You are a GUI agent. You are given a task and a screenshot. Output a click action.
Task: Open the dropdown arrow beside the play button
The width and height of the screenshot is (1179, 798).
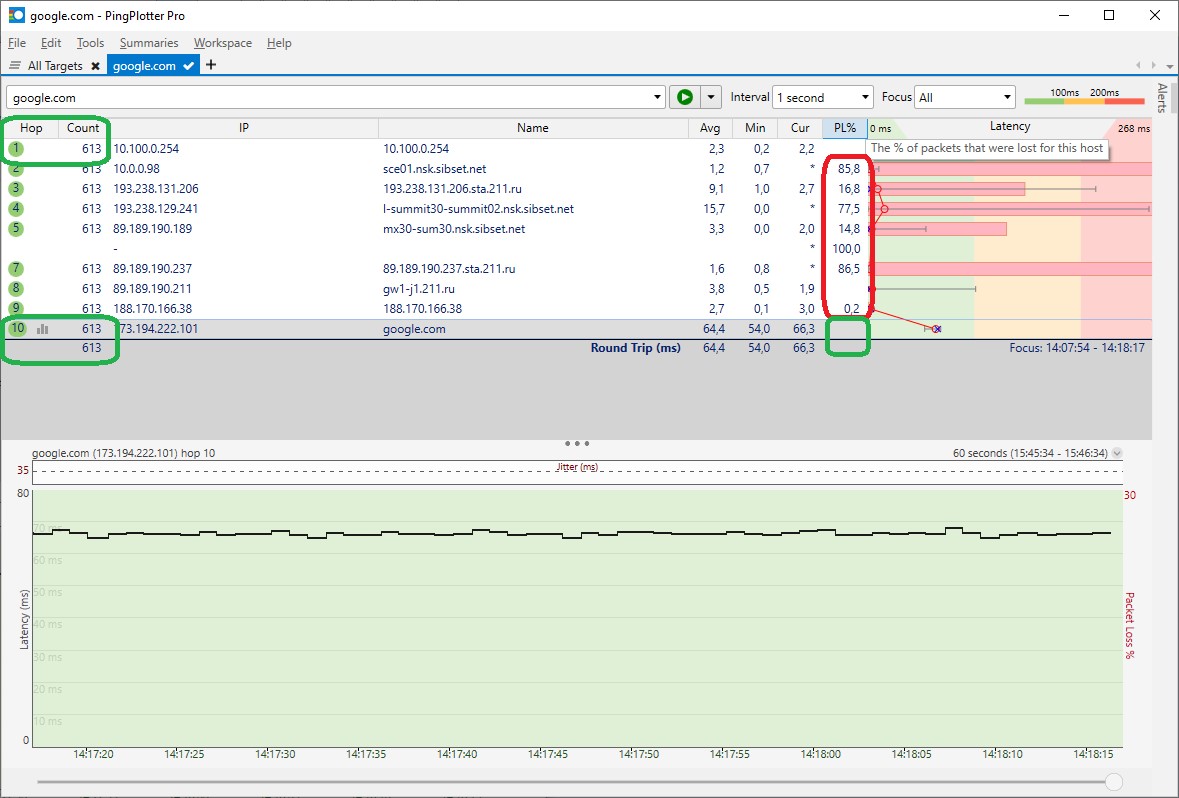[x=711, y=97]
